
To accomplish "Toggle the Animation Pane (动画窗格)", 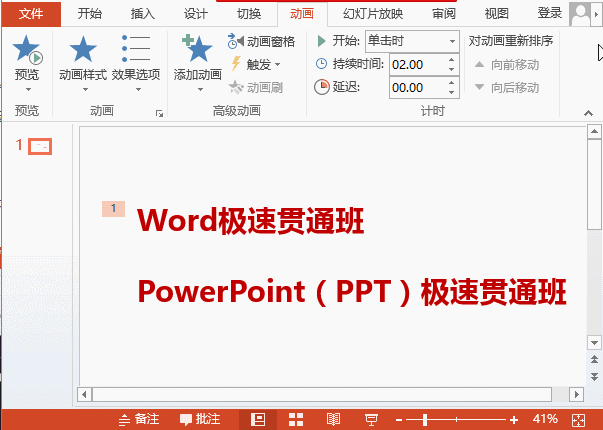I will click(x=262, y=41).
